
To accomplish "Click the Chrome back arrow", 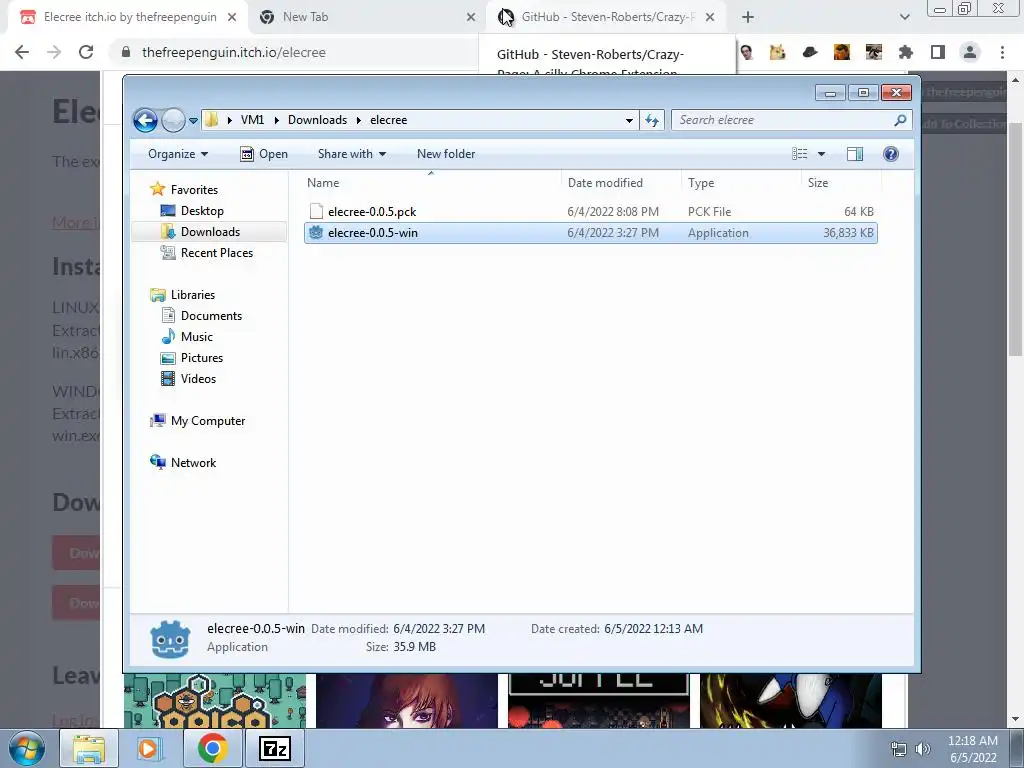I will 22,52.
